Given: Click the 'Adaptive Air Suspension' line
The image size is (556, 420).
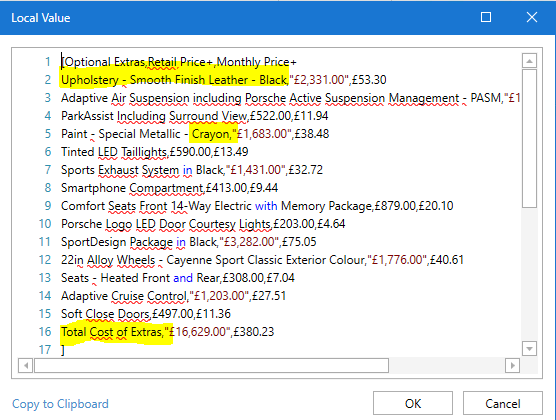Looking at the screenshot, I should click(x=290, y=98).
